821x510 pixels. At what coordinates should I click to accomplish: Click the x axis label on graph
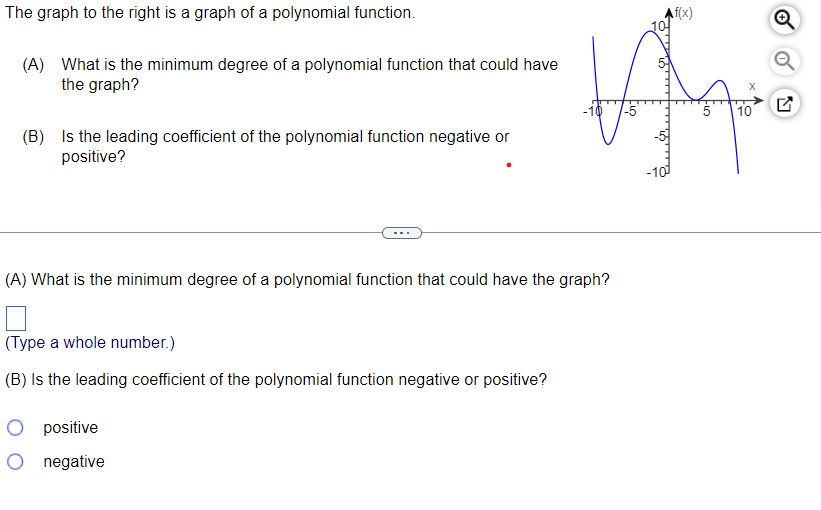(752, 86)
